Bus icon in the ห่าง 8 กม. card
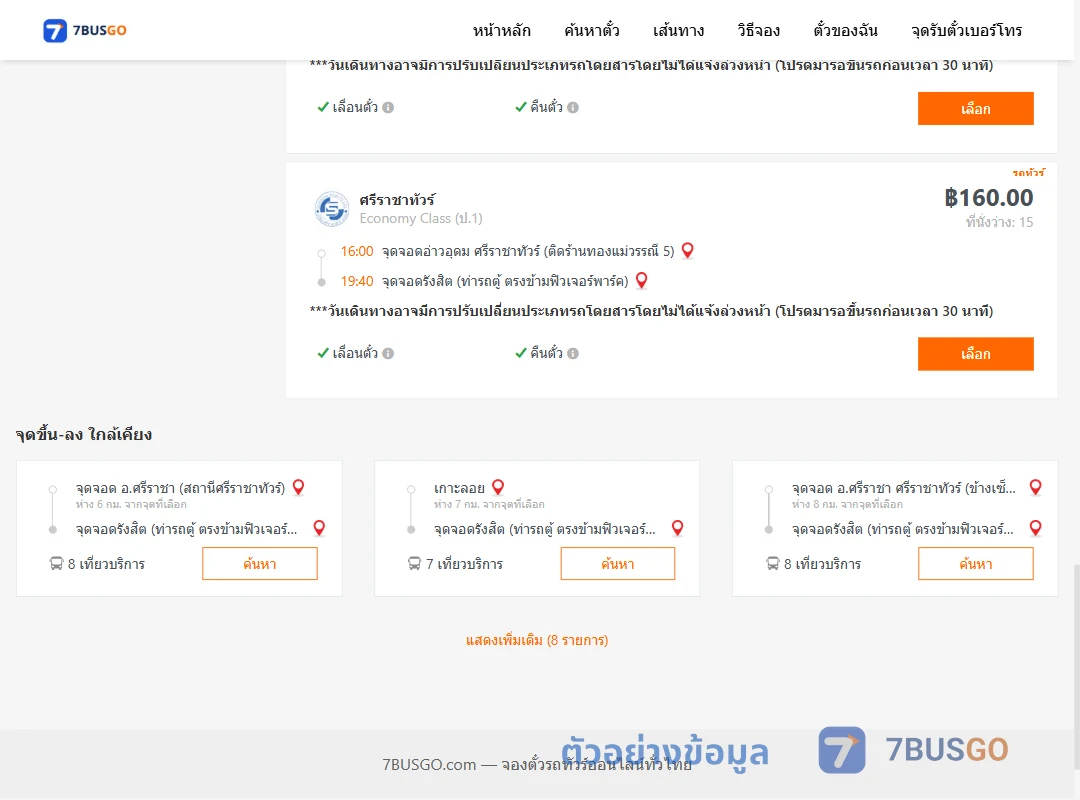Viewport: 1080px width, 800px height. [772, 564]
